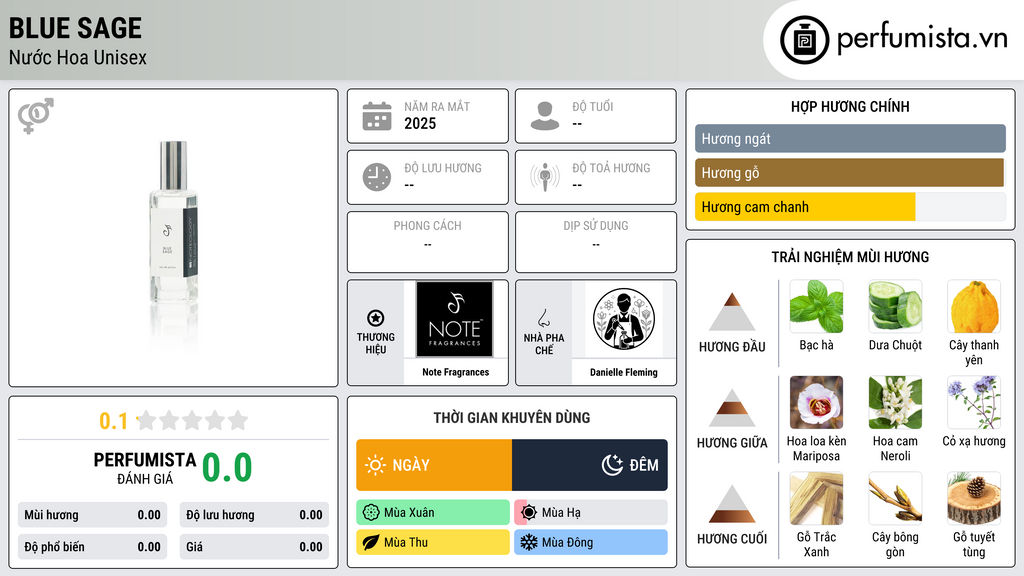Click the Danielle Fleming name label

(x=624, y=372)
